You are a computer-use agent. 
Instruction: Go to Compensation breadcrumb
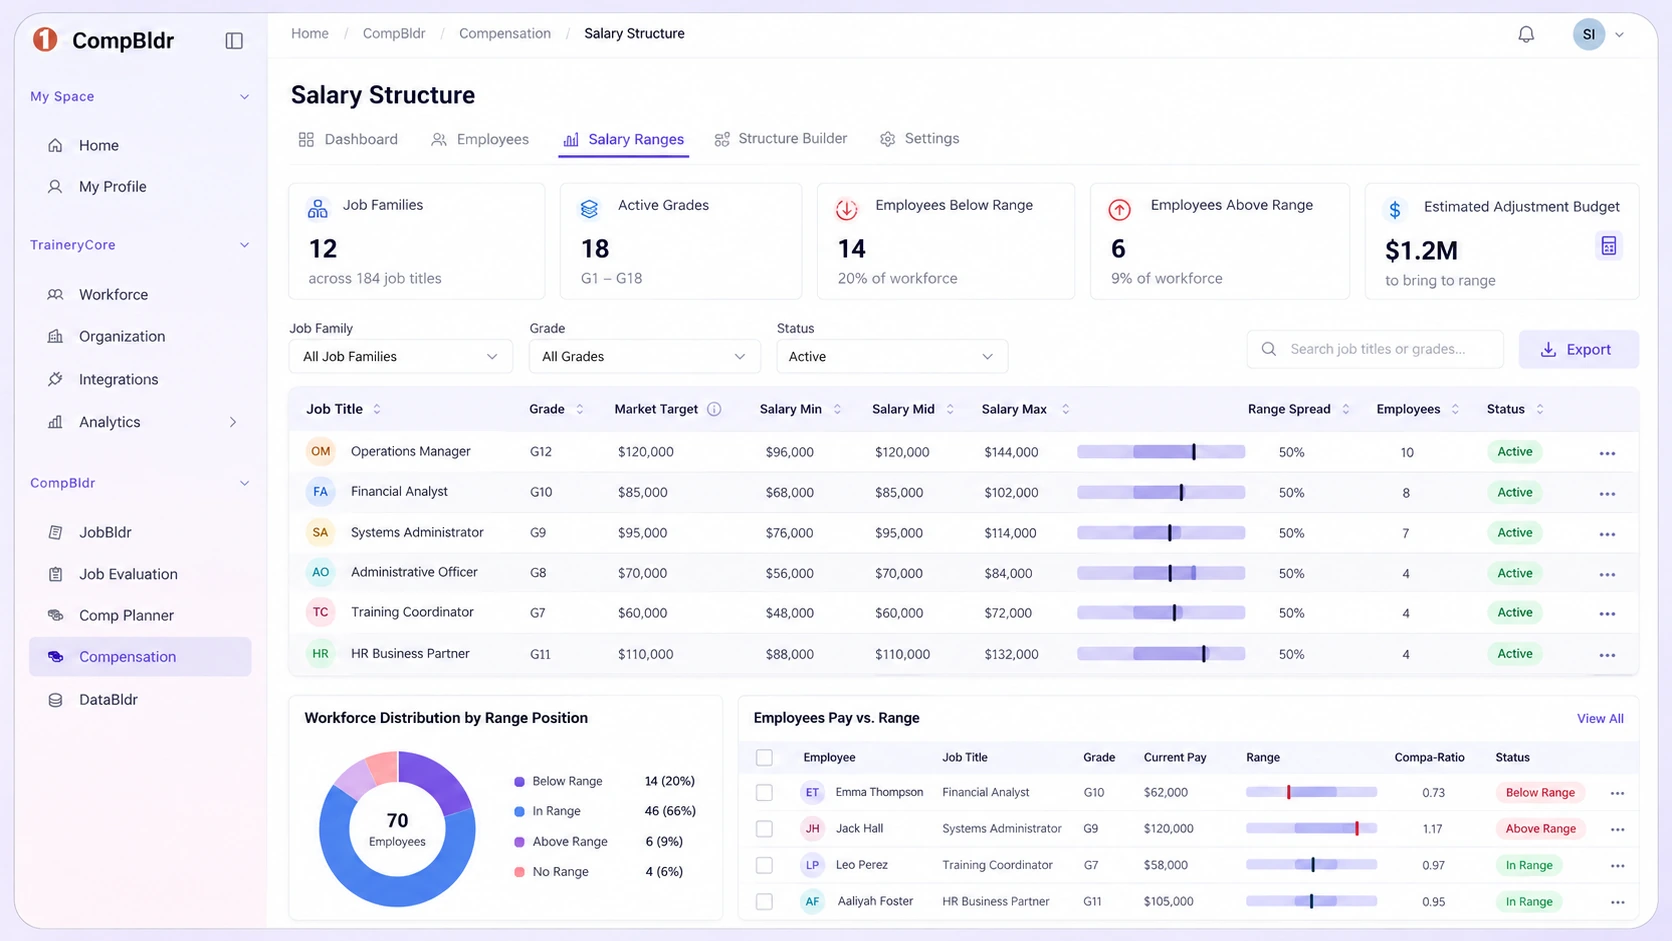click(x=505, y=33)
